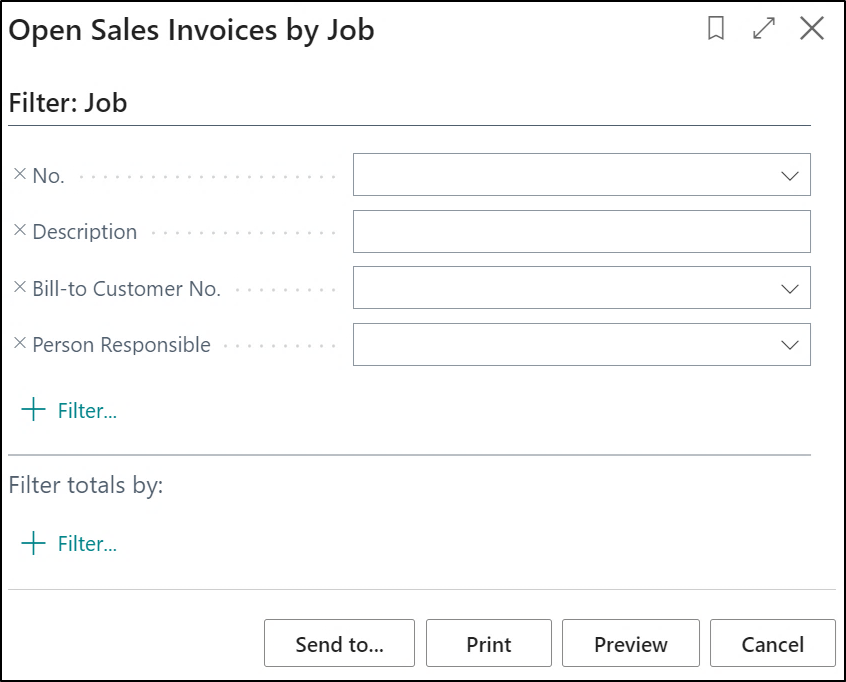Remove the No. filter via X icon
This screenshot has height=682, width=846.
(20, 174)
